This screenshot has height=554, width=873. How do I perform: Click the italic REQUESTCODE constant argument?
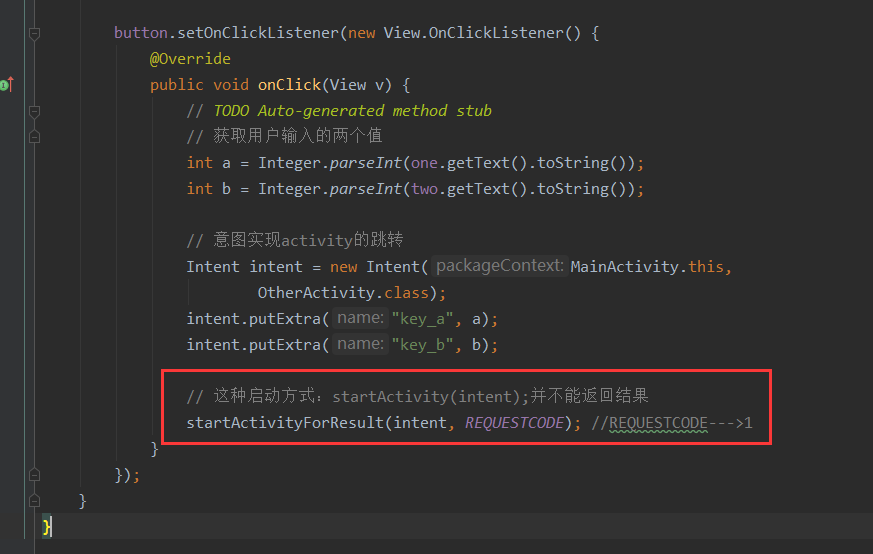point(514,423)
